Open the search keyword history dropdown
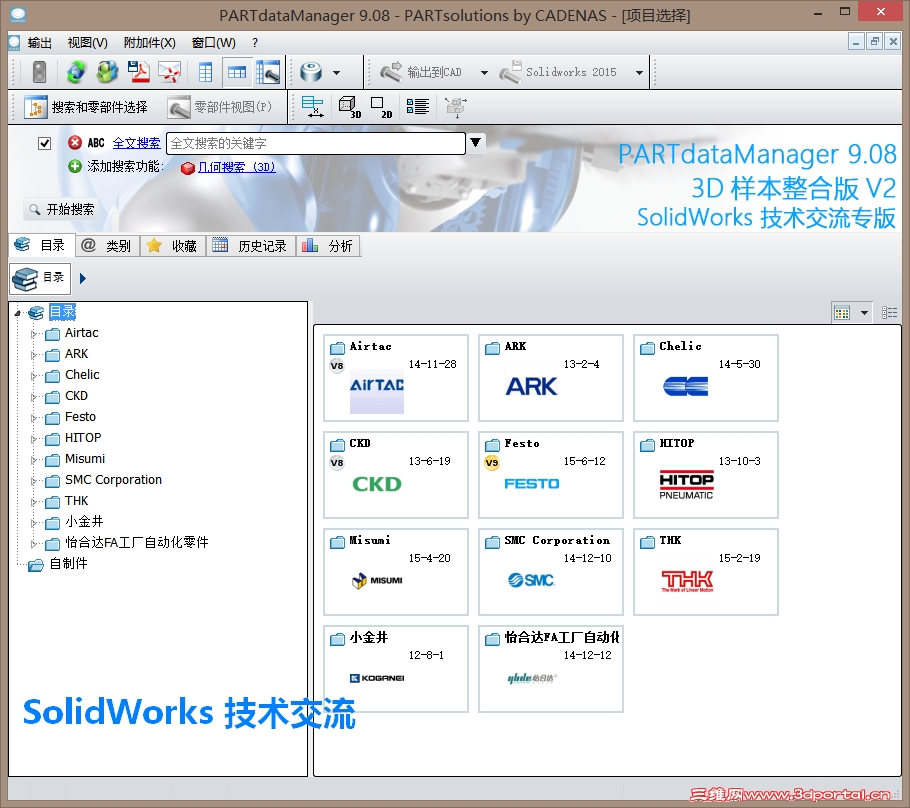 point(475,142)
